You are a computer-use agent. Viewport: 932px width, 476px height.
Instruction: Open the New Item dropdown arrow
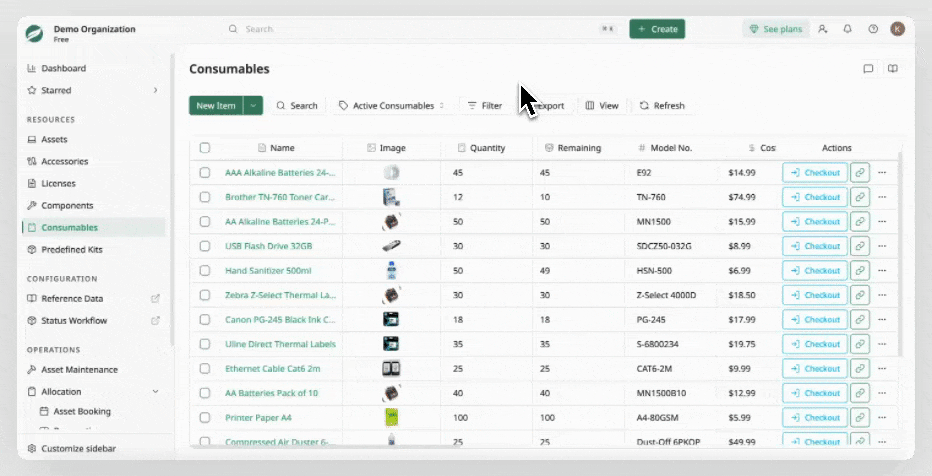click(253, 105)
